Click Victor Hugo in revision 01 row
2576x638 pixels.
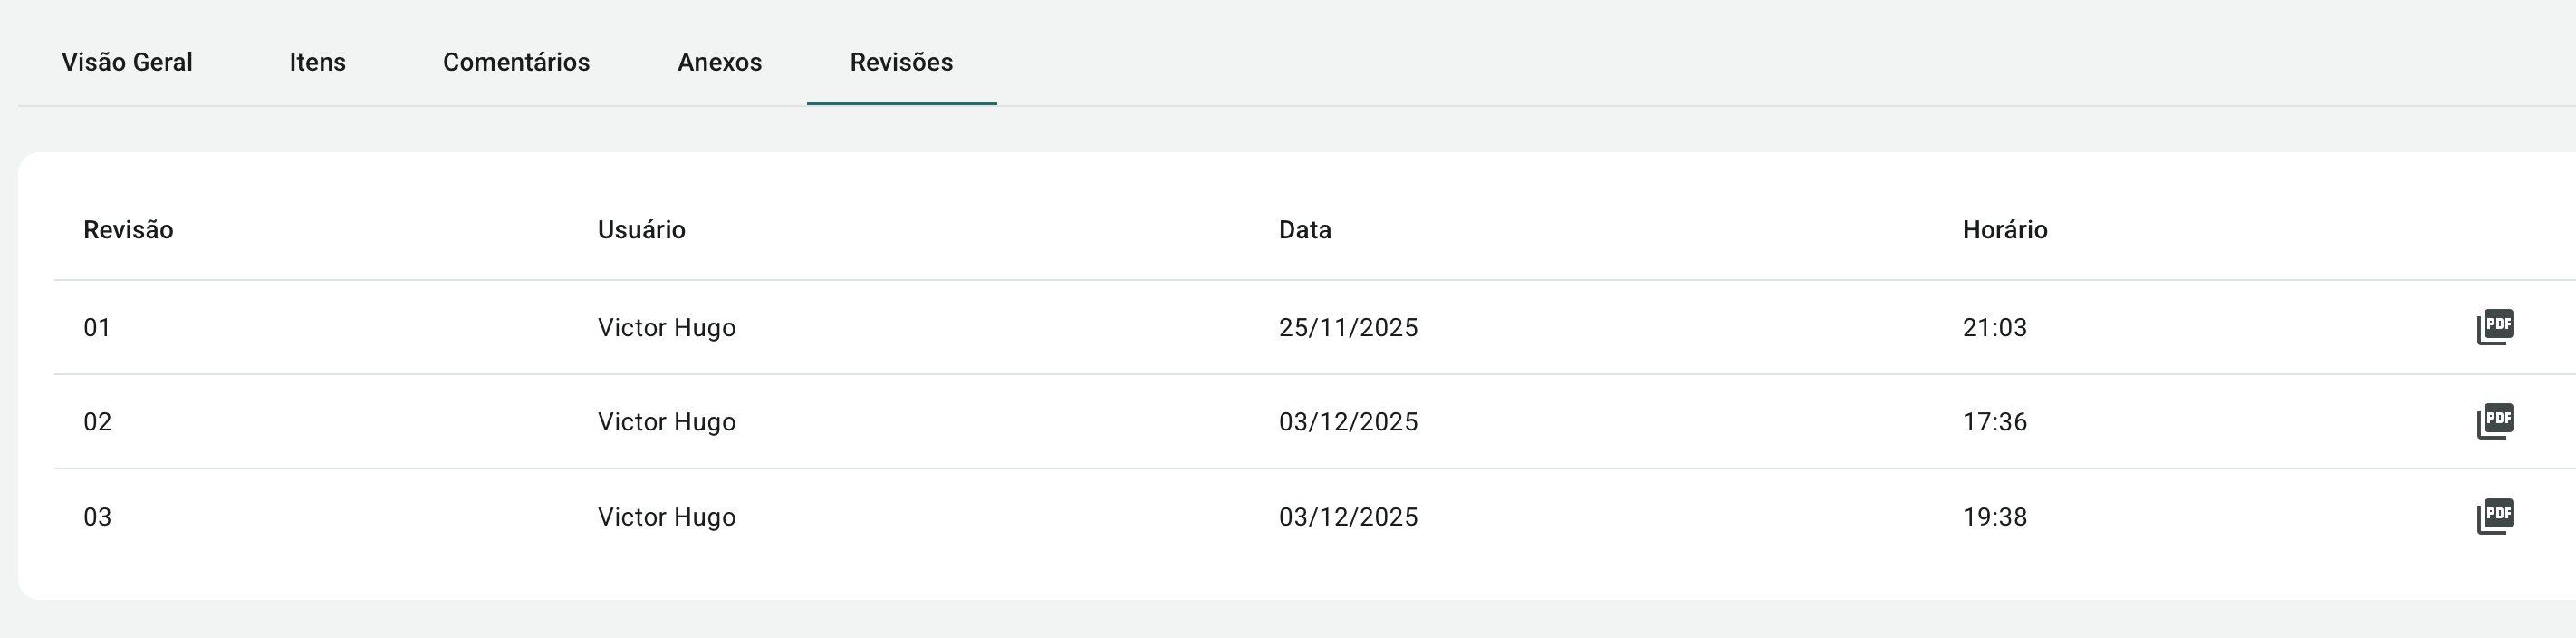click(x=666, y=328)
